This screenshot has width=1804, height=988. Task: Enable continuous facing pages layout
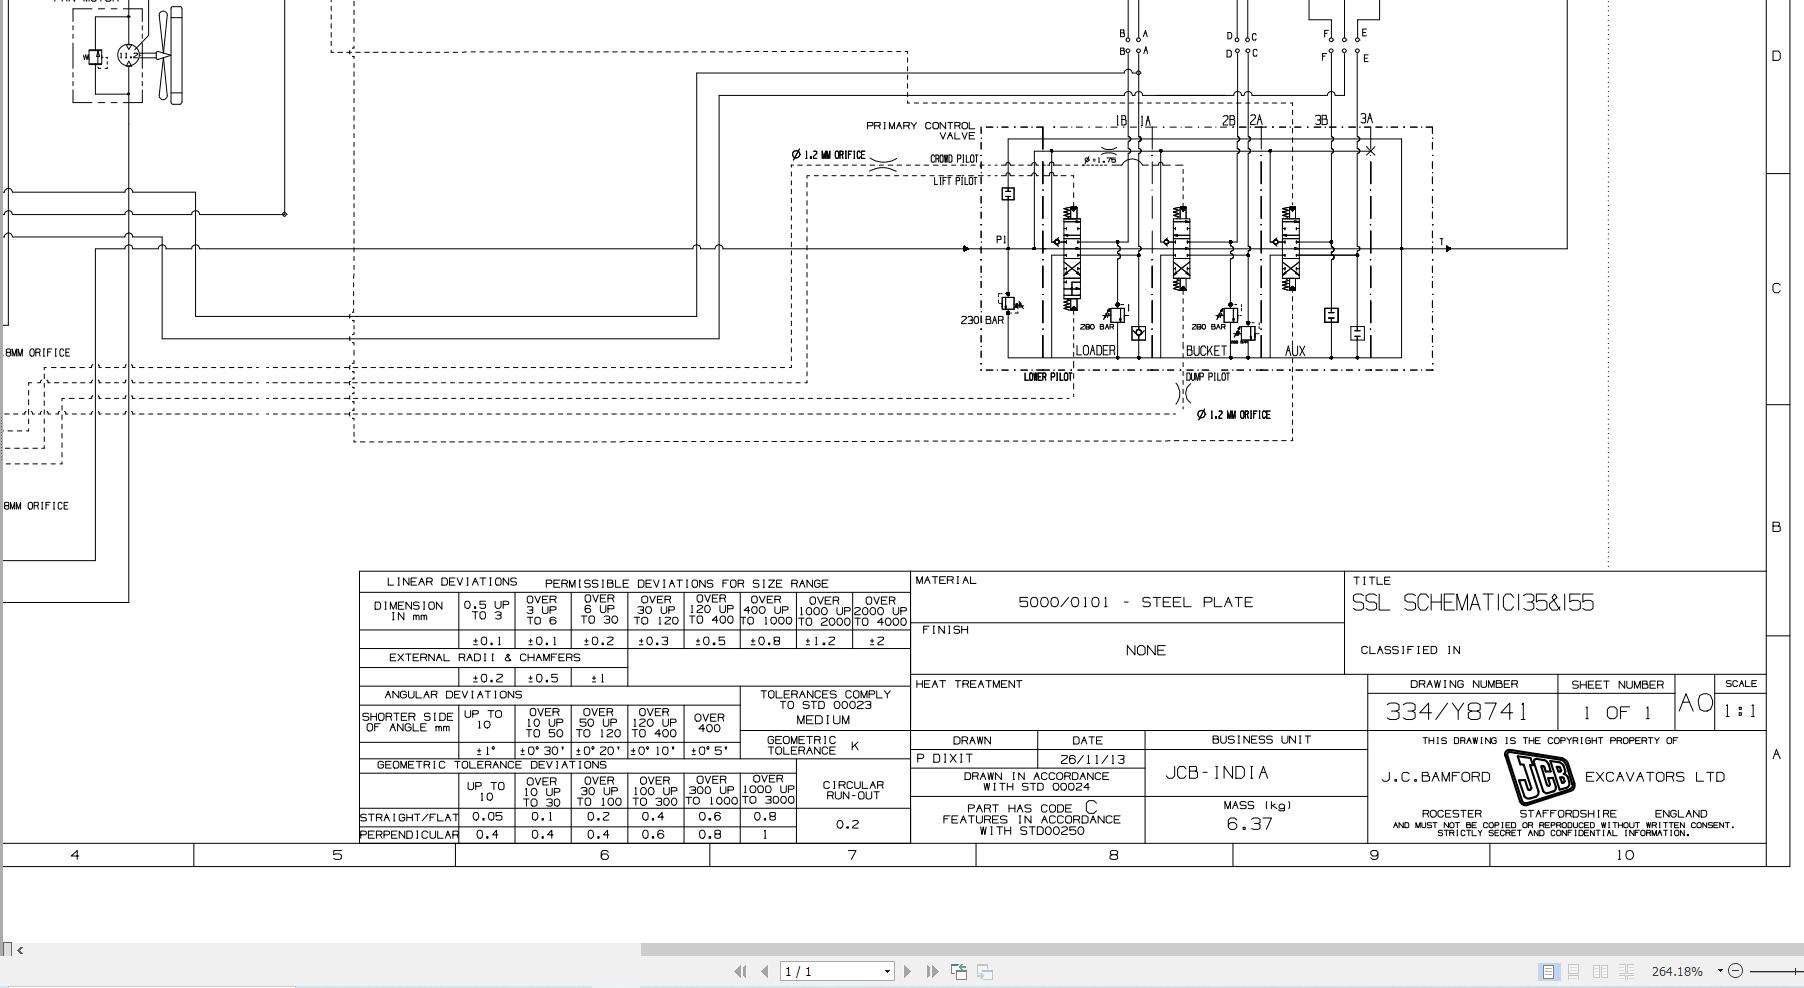pyautogui.click(x=1626, y=970)
